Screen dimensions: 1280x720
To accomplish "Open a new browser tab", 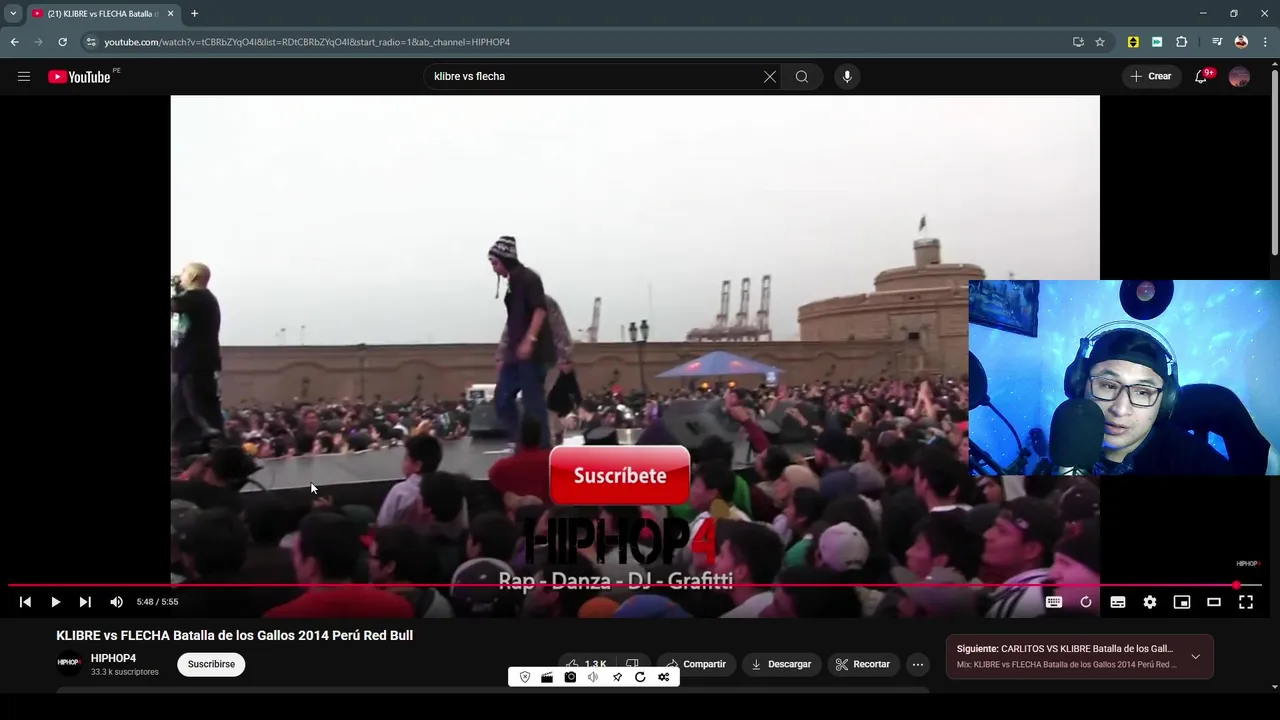I will [x=194, y=14].
